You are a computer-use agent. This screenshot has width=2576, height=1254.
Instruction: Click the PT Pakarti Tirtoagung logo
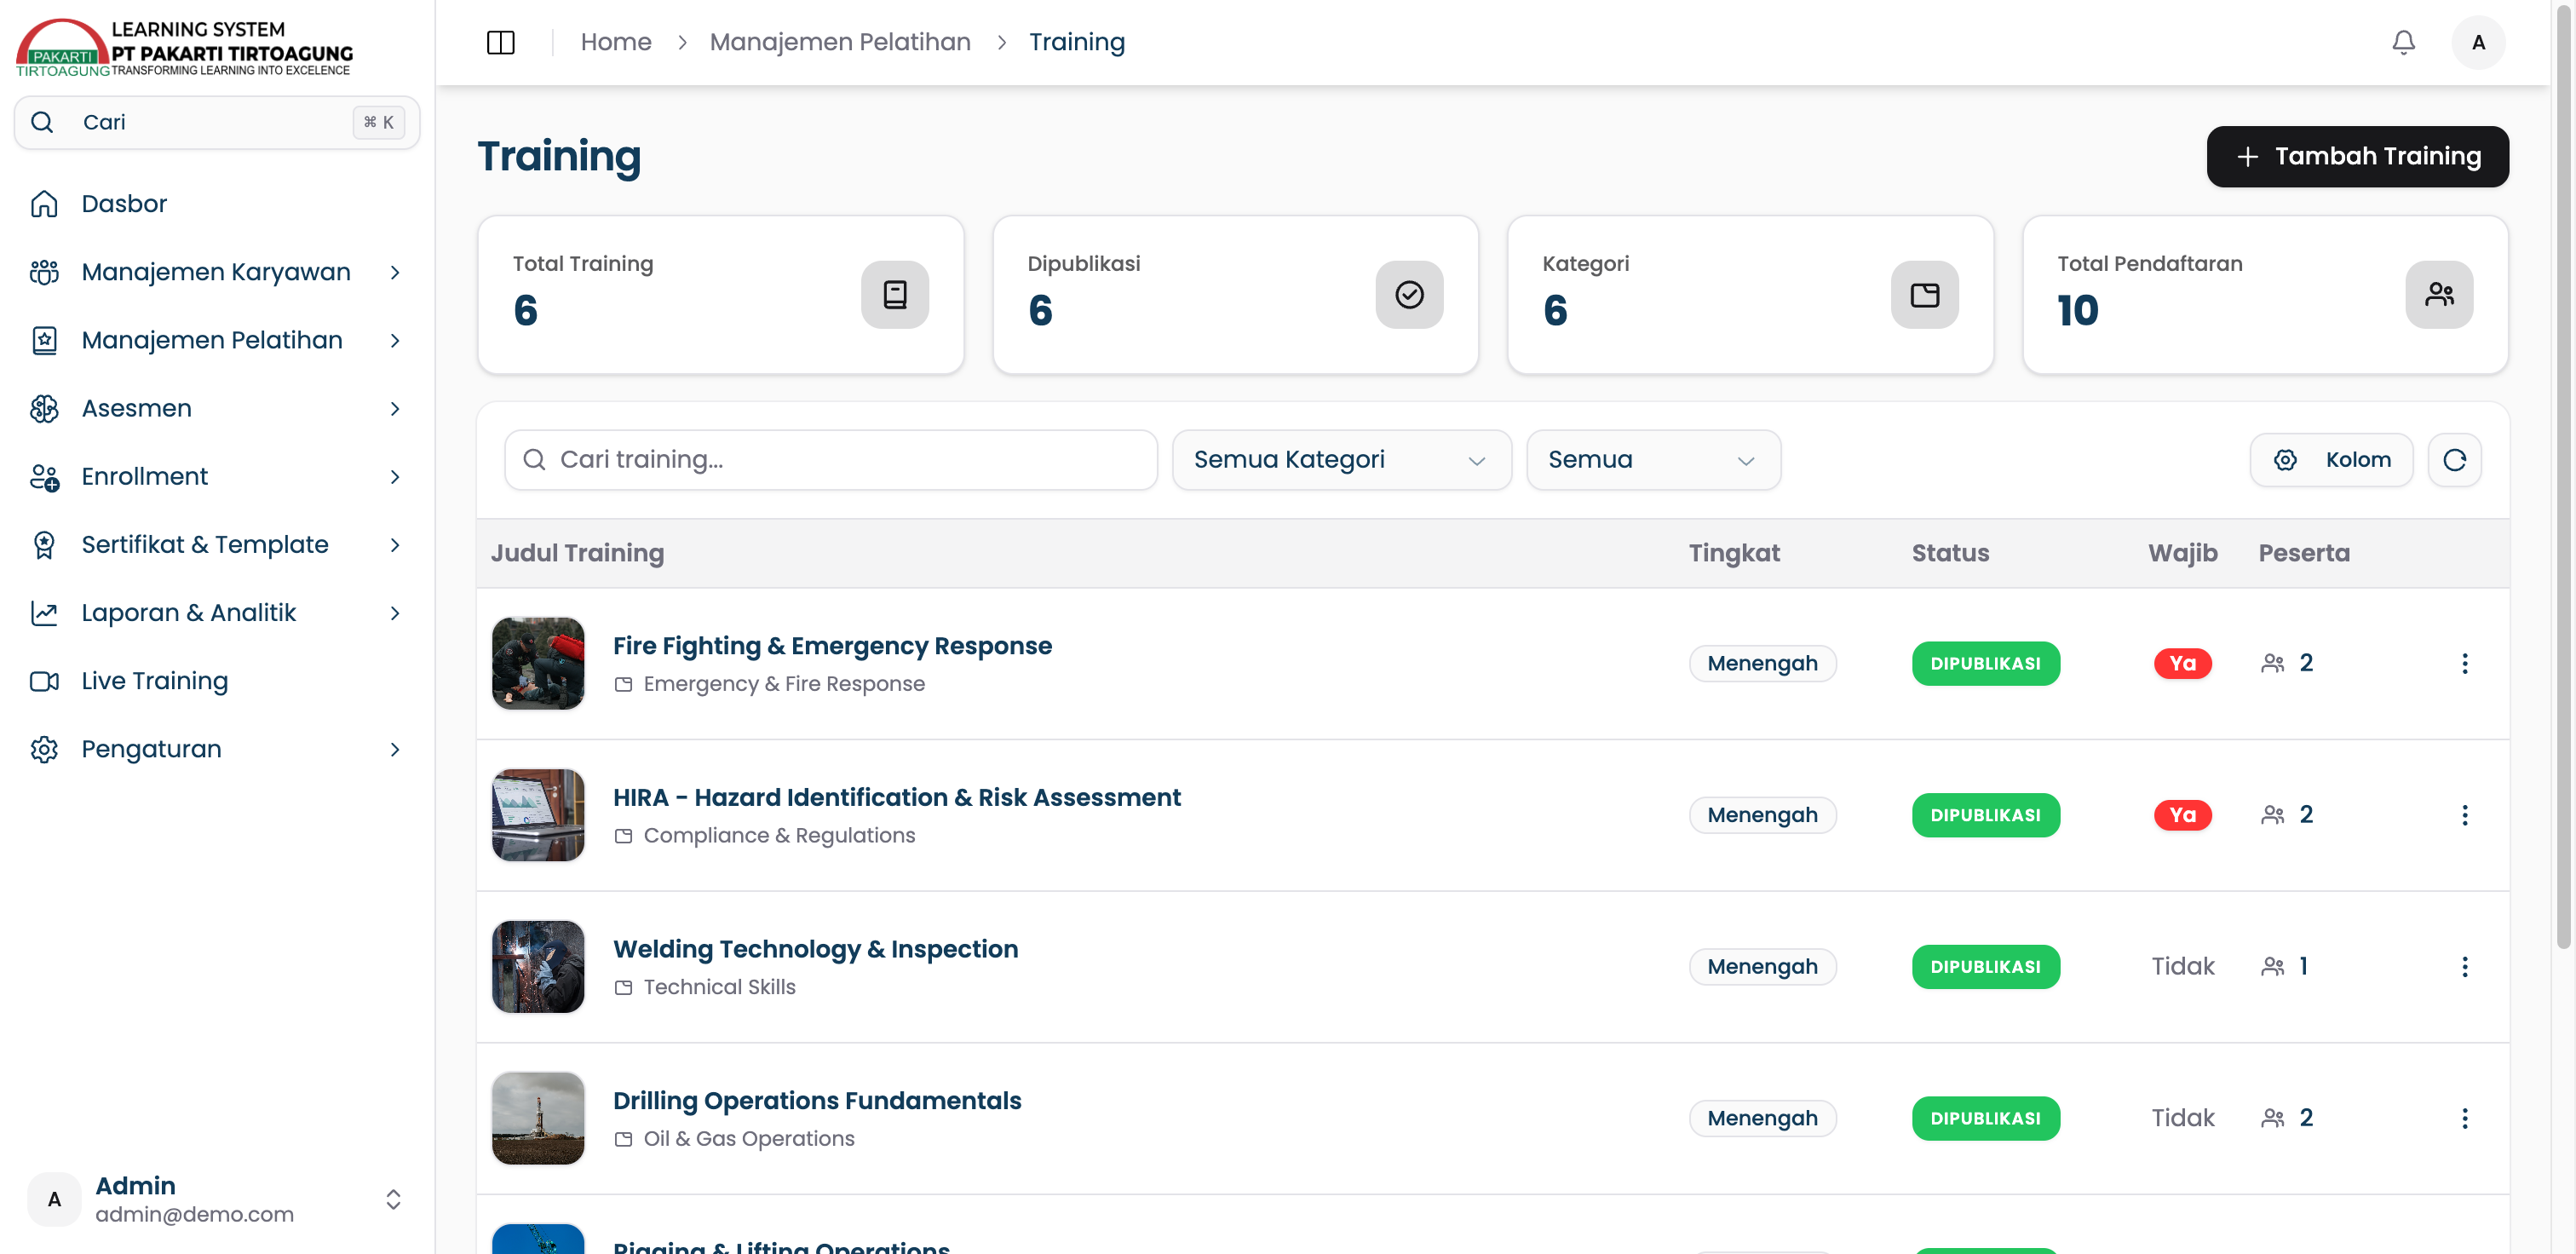coord(184,47)
